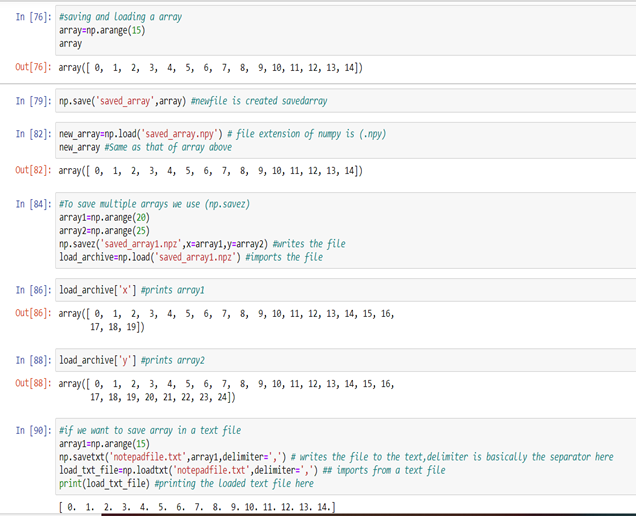Click the 'In [79]:' prompt label
Image resolution: width=636 pixels, height=516 pixels.
[x=34, y=101]
